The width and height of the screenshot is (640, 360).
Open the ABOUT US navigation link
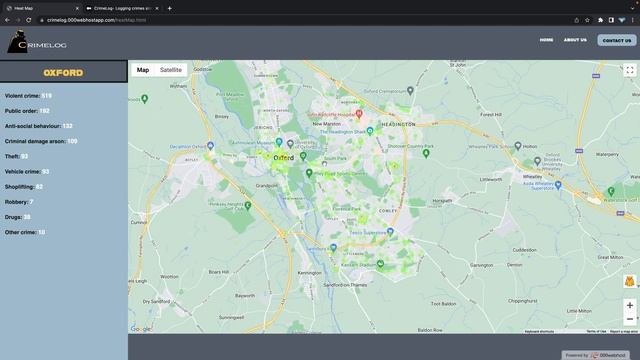(575, 40)
